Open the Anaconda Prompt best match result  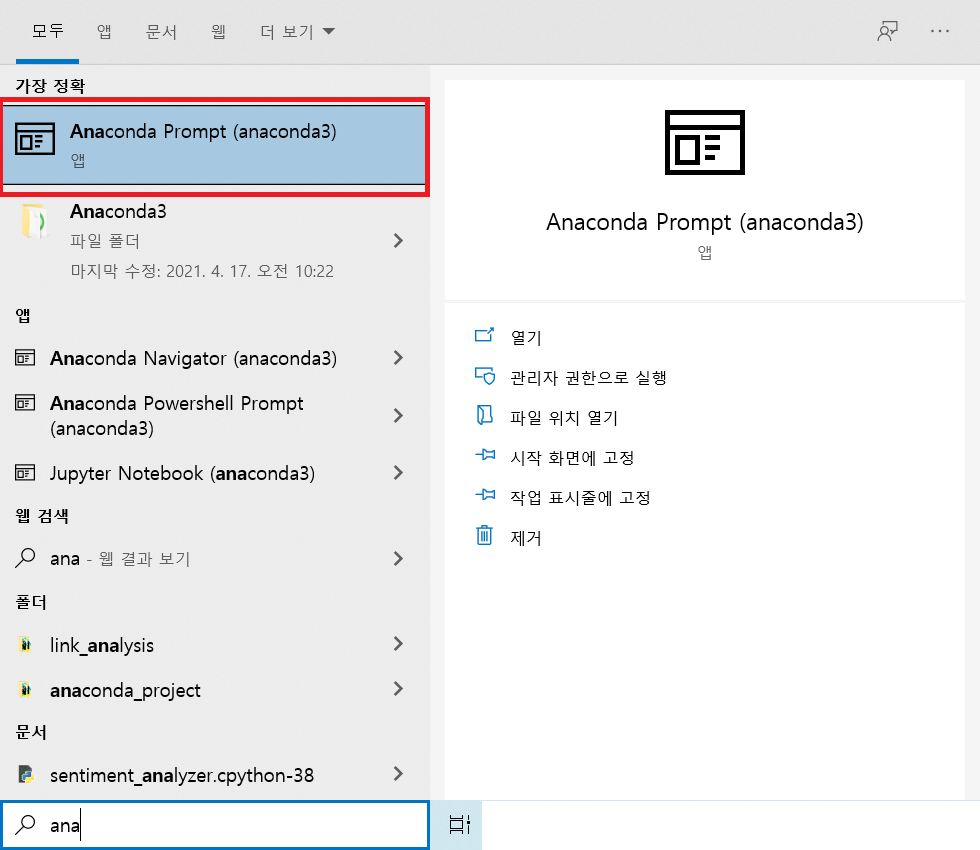coord(214,146)
